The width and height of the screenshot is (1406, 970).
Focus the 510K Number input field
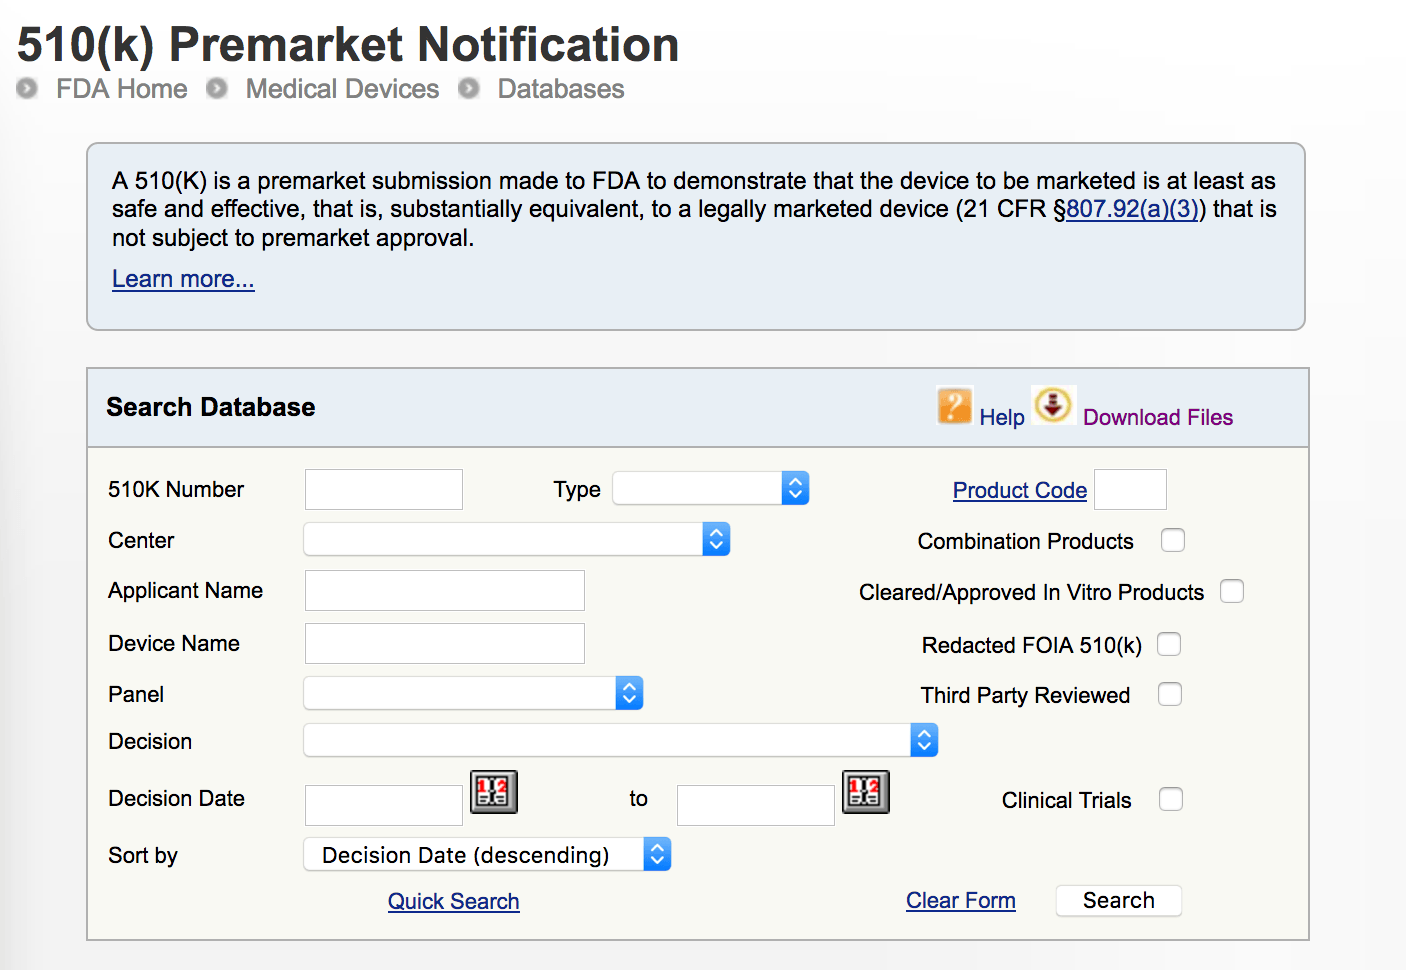point(384,489)
